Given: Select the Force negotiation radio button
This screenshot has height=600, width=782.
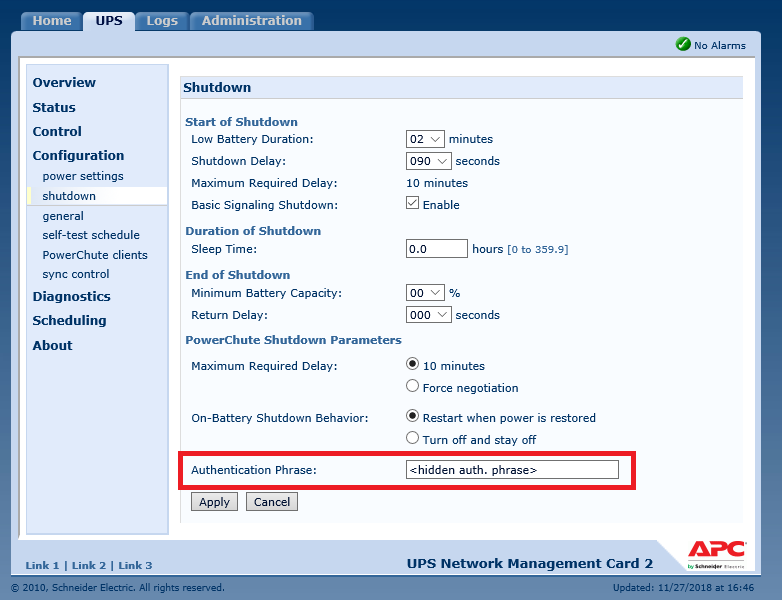Looking at the screenshot, I should click(x=412, y=386).
